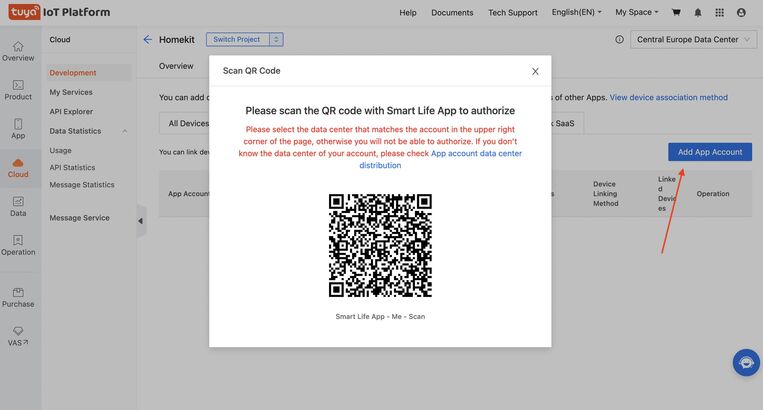This screenshot has height=410, width=763.
Task: Open the My Space dropdown
Action: tap(636, 13)
